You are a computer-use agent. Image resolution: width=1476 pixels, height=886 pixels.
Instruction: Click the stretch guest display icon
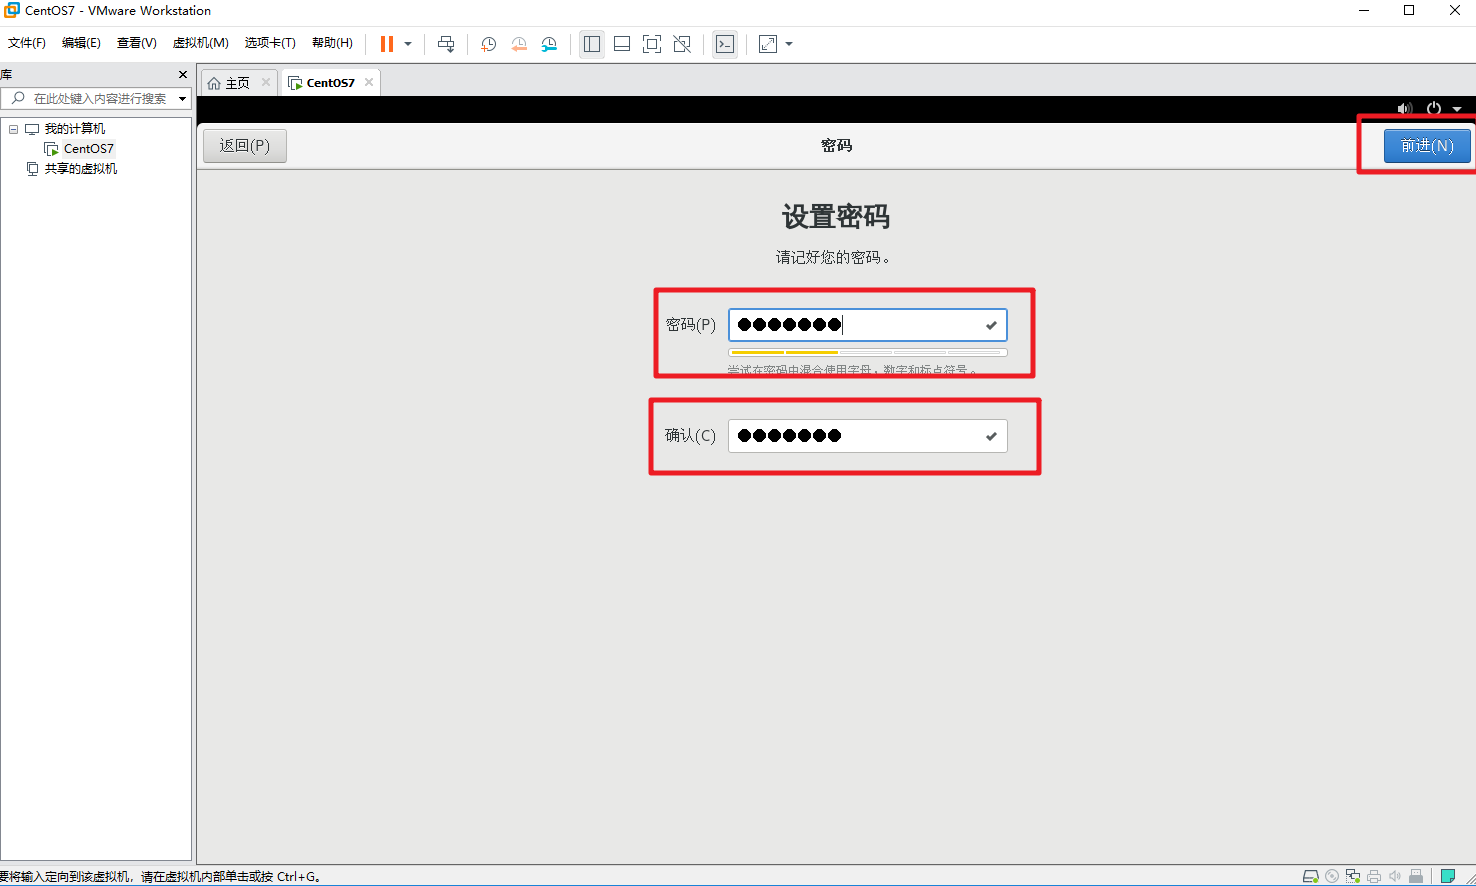tap(768, 44)
